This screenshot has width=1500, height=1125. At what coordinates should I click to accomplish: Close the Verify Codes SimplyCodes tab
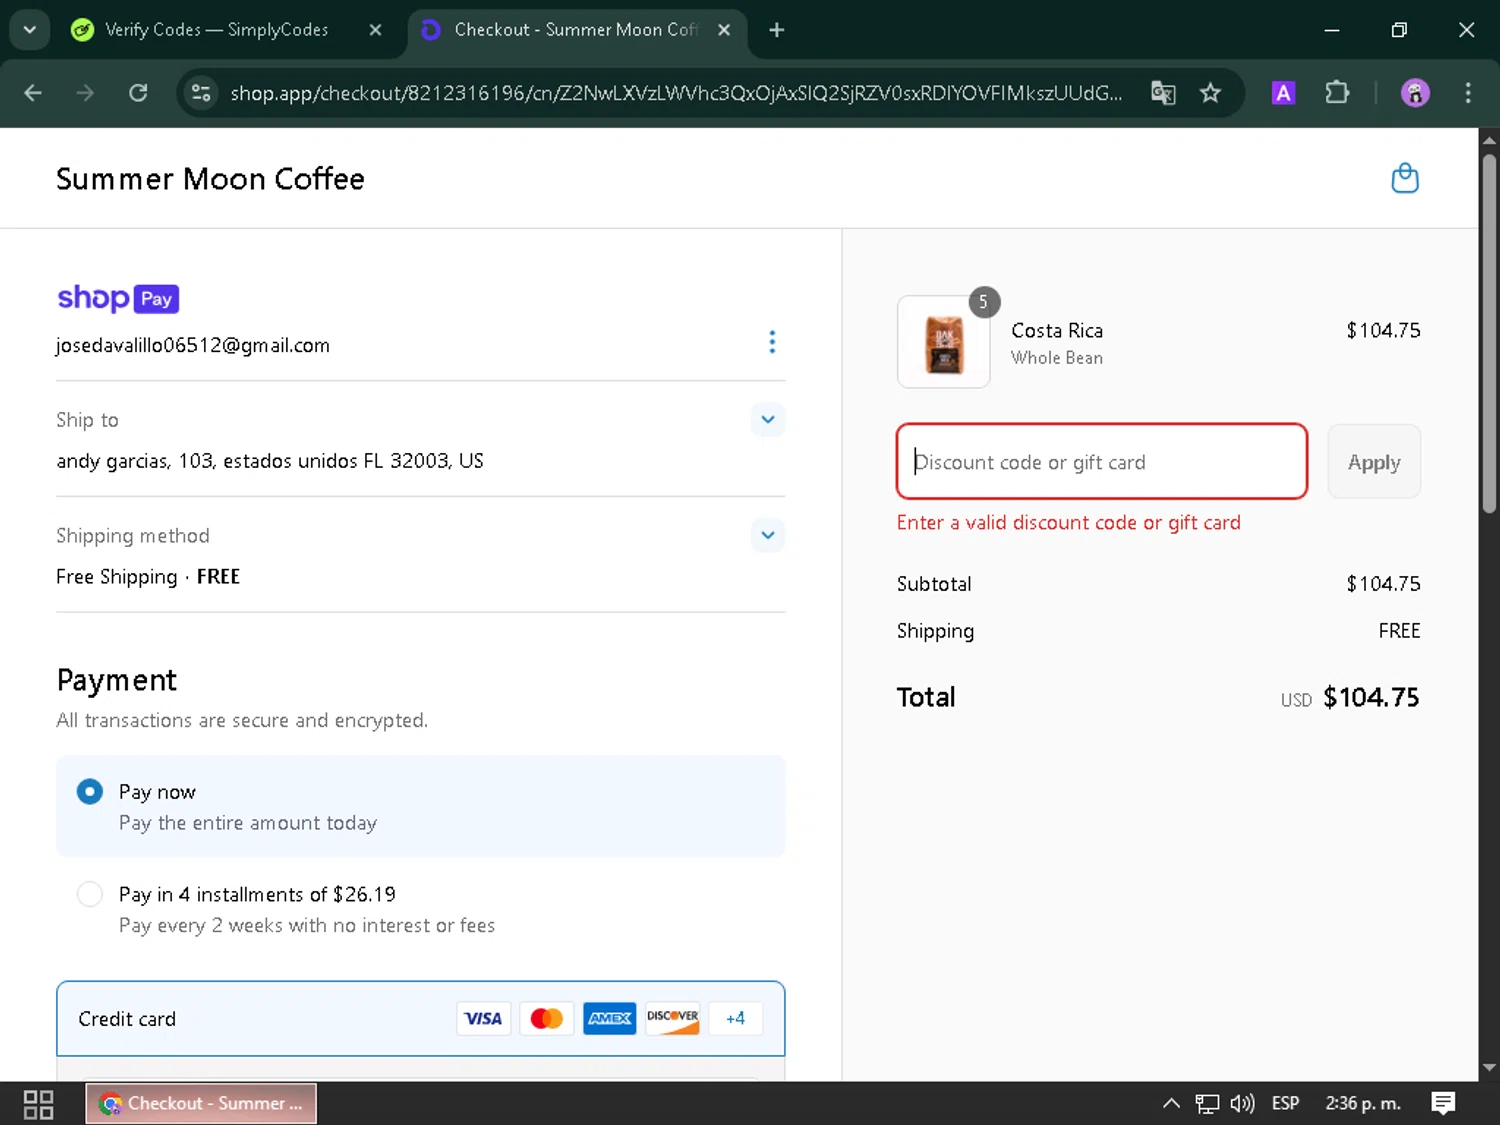pyautogui.click(x=375, y=30)
